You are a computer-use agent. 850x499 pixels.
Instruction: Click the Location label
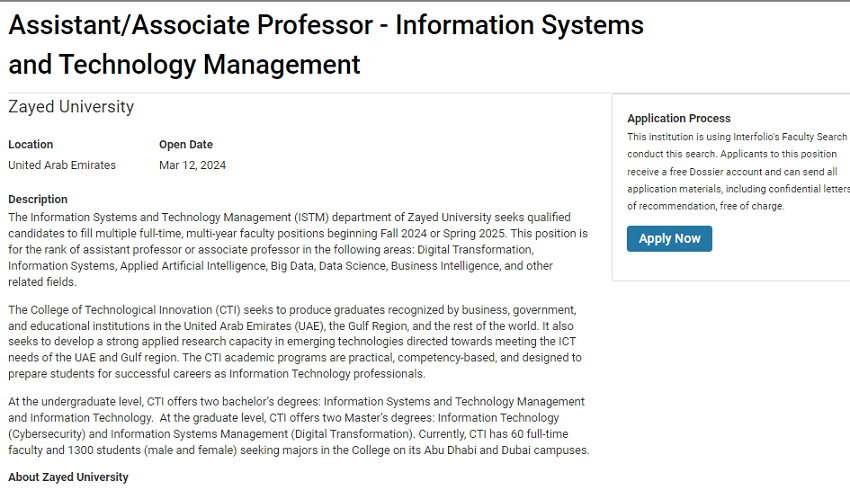click(x=31, y=144)
